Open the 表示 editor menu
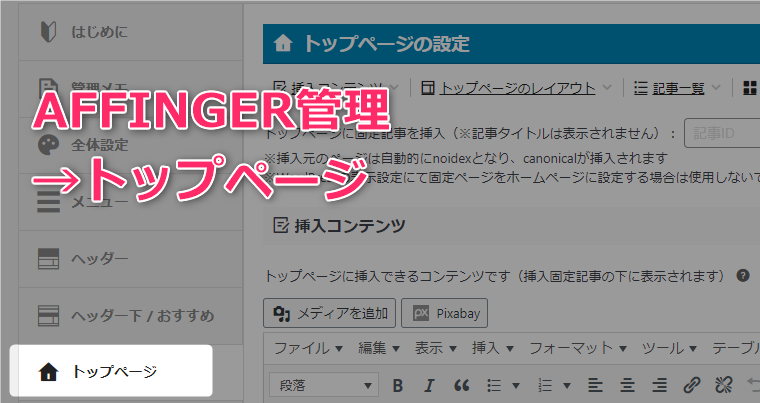The image size is (760, 403). [435, 348]
